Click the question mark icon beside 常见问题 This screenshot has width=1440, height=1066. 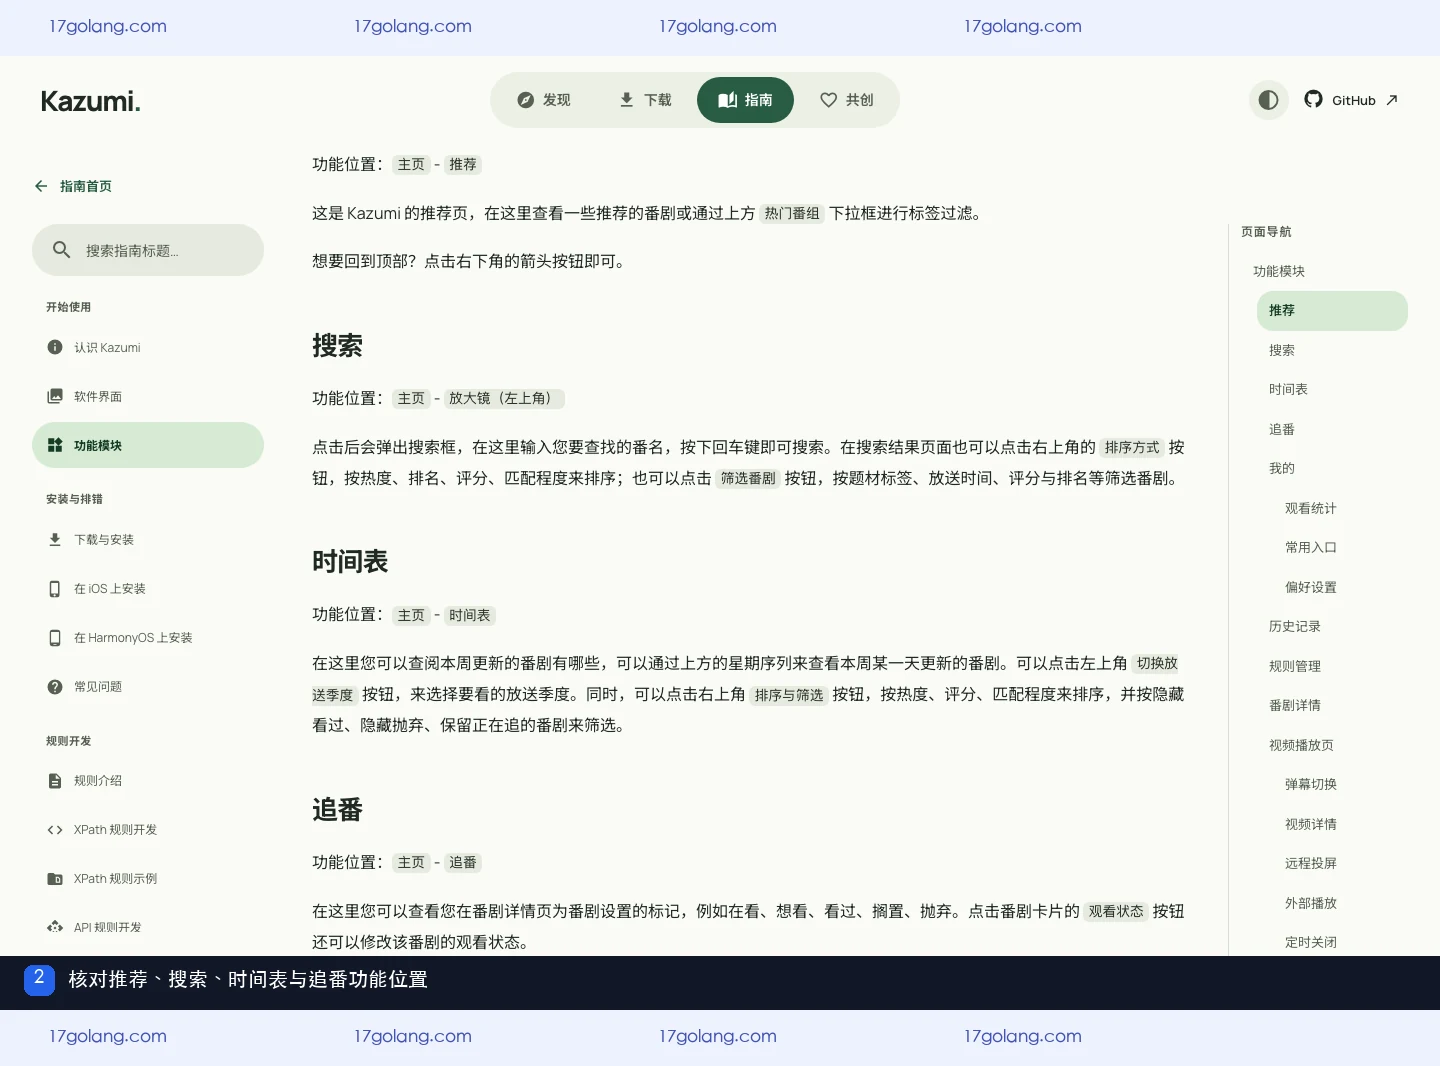pyautogui.click(x=55, y=687)
